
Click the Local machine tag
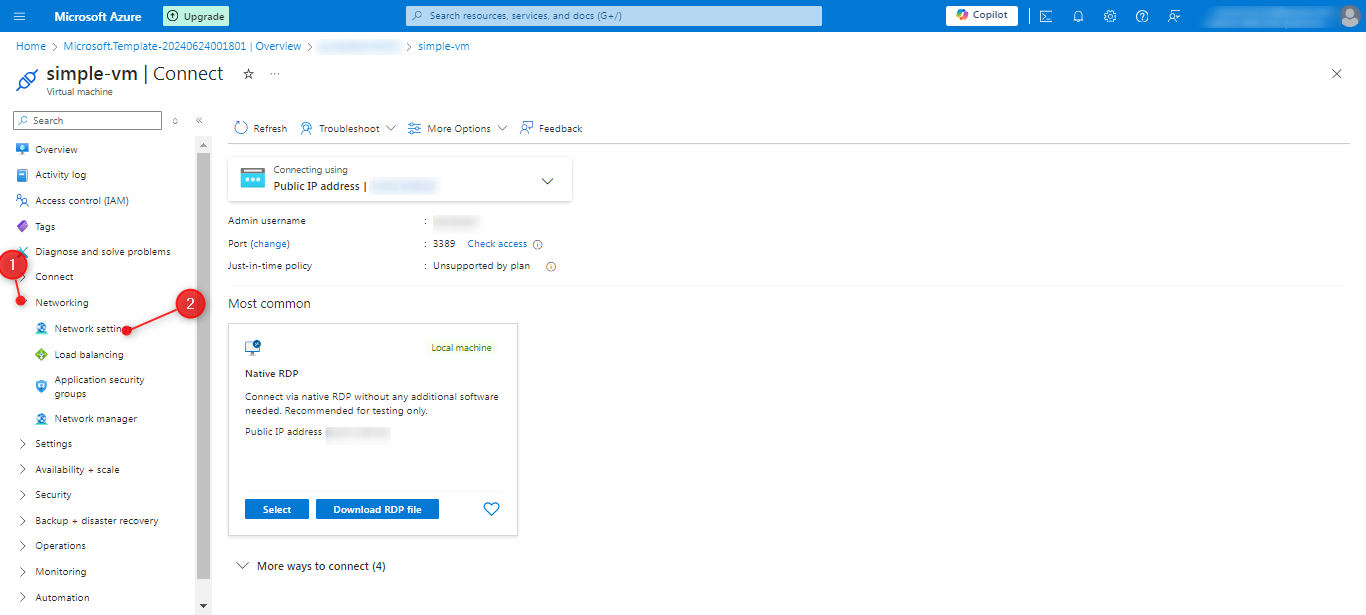point(461,348)
